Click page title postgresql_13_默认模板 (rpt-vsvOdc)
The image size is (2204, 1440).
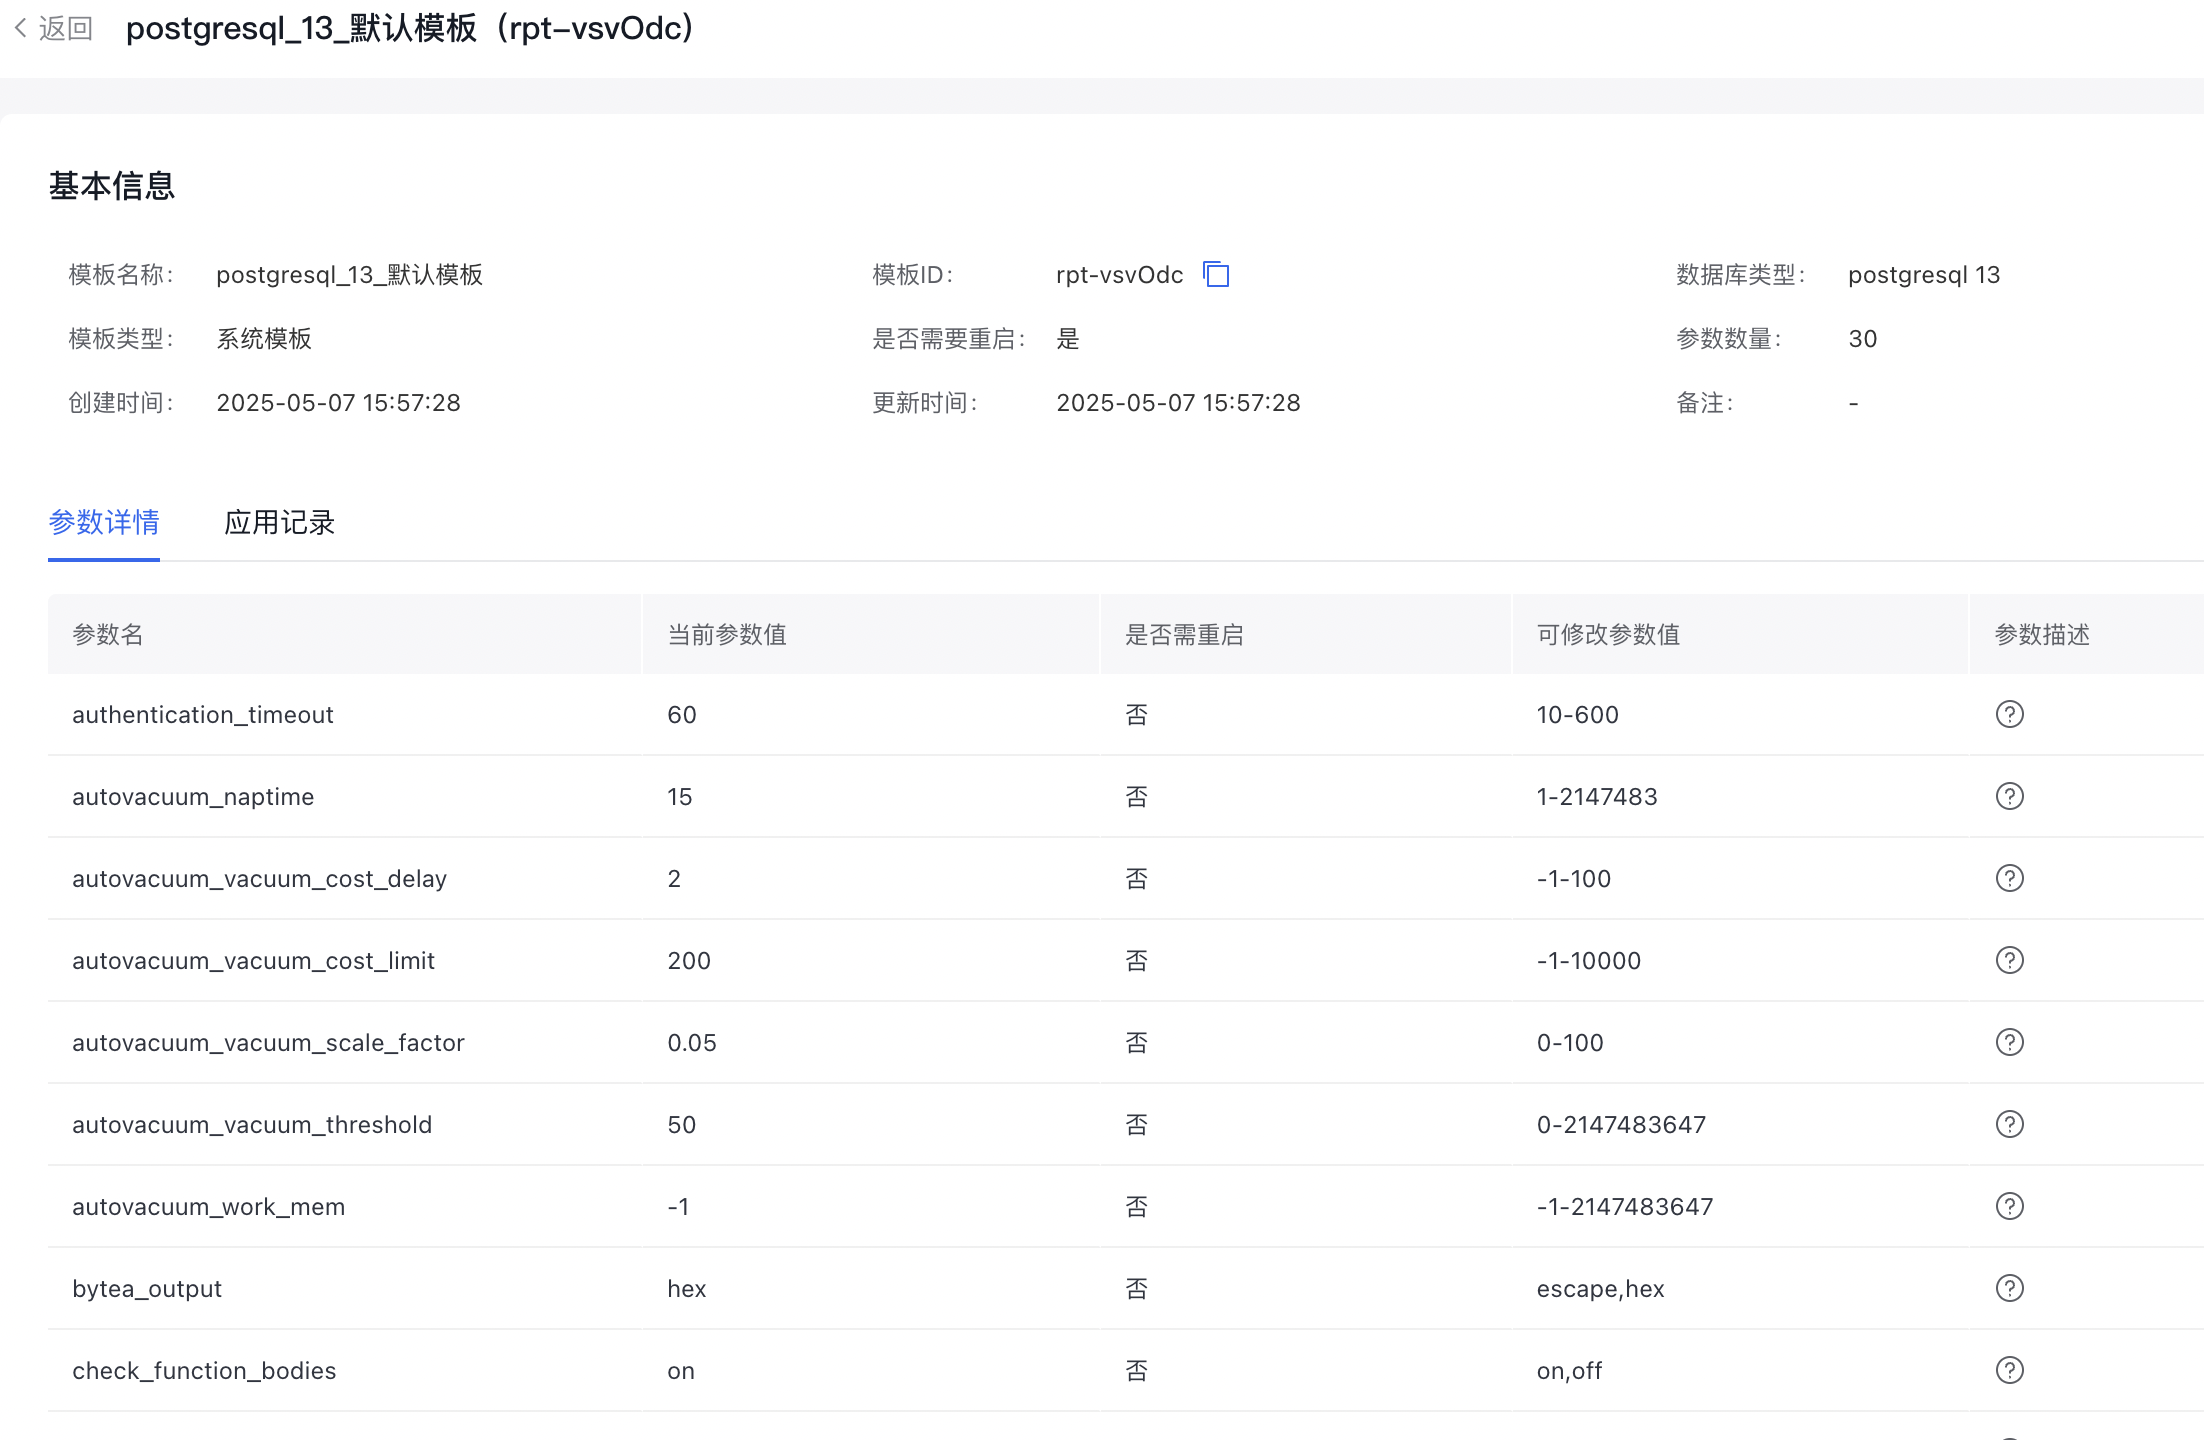pyautogui.click(x=410, y=28)
